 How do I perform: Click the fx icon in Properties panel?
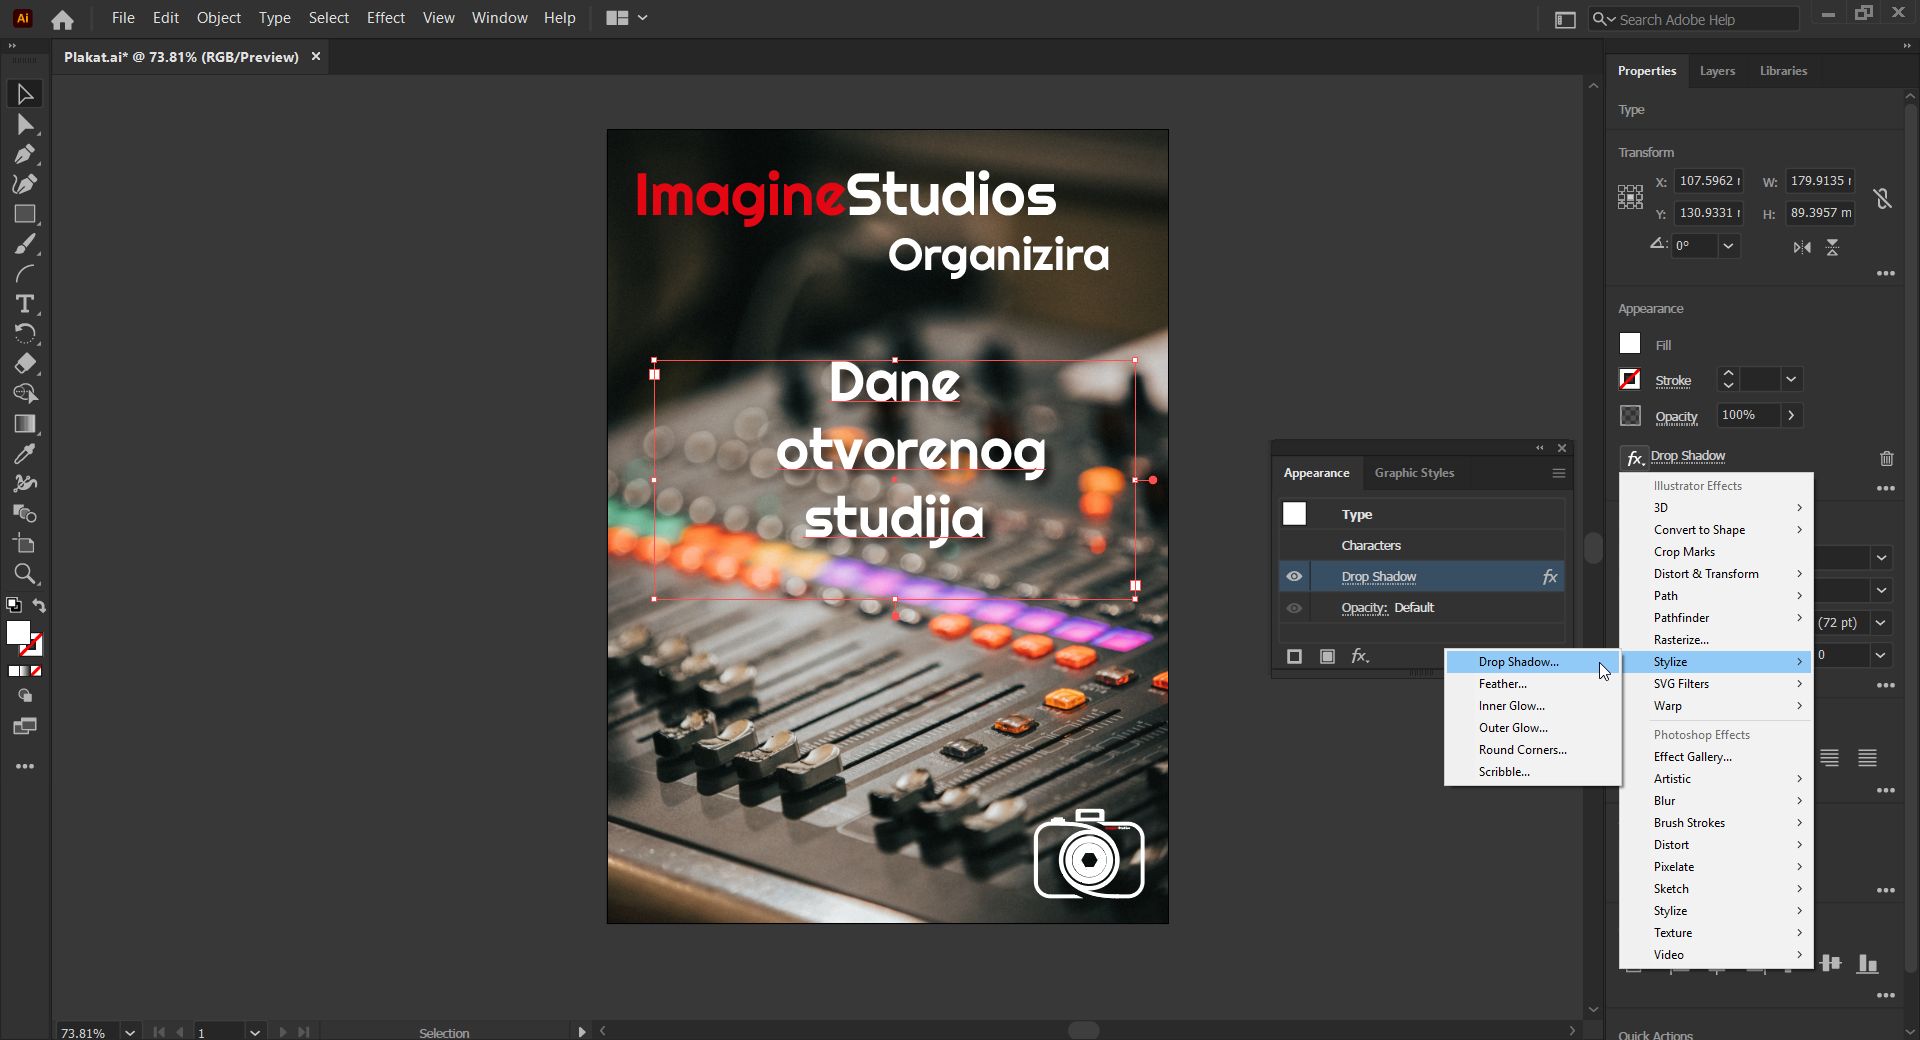[x=1634, y=458]
